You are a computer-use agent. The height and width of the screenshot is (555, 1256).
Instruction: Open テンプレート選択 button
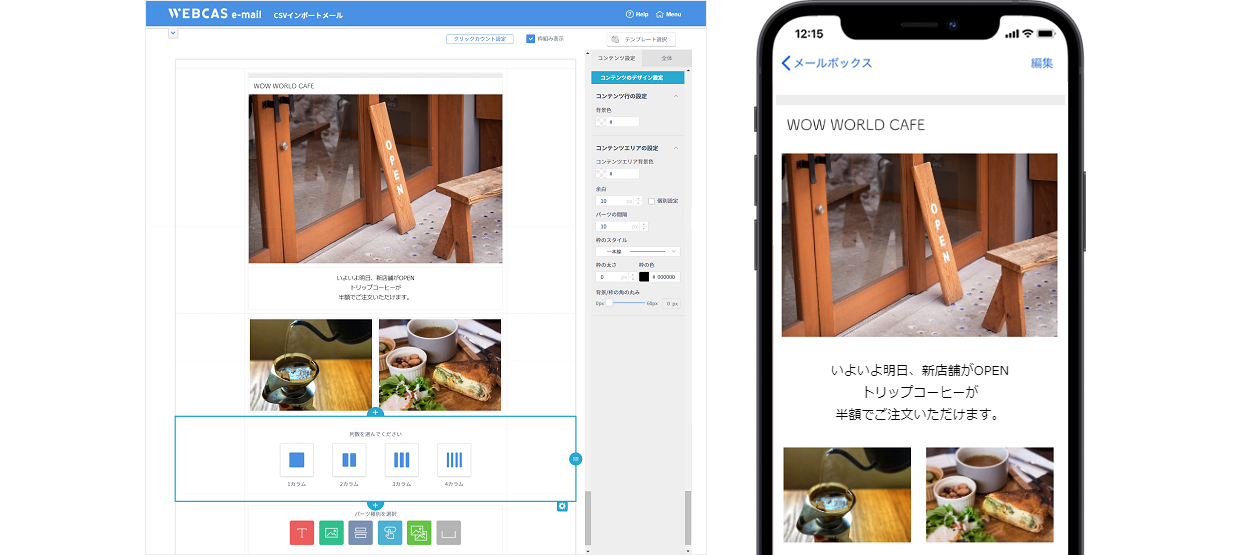coord(641,39)
